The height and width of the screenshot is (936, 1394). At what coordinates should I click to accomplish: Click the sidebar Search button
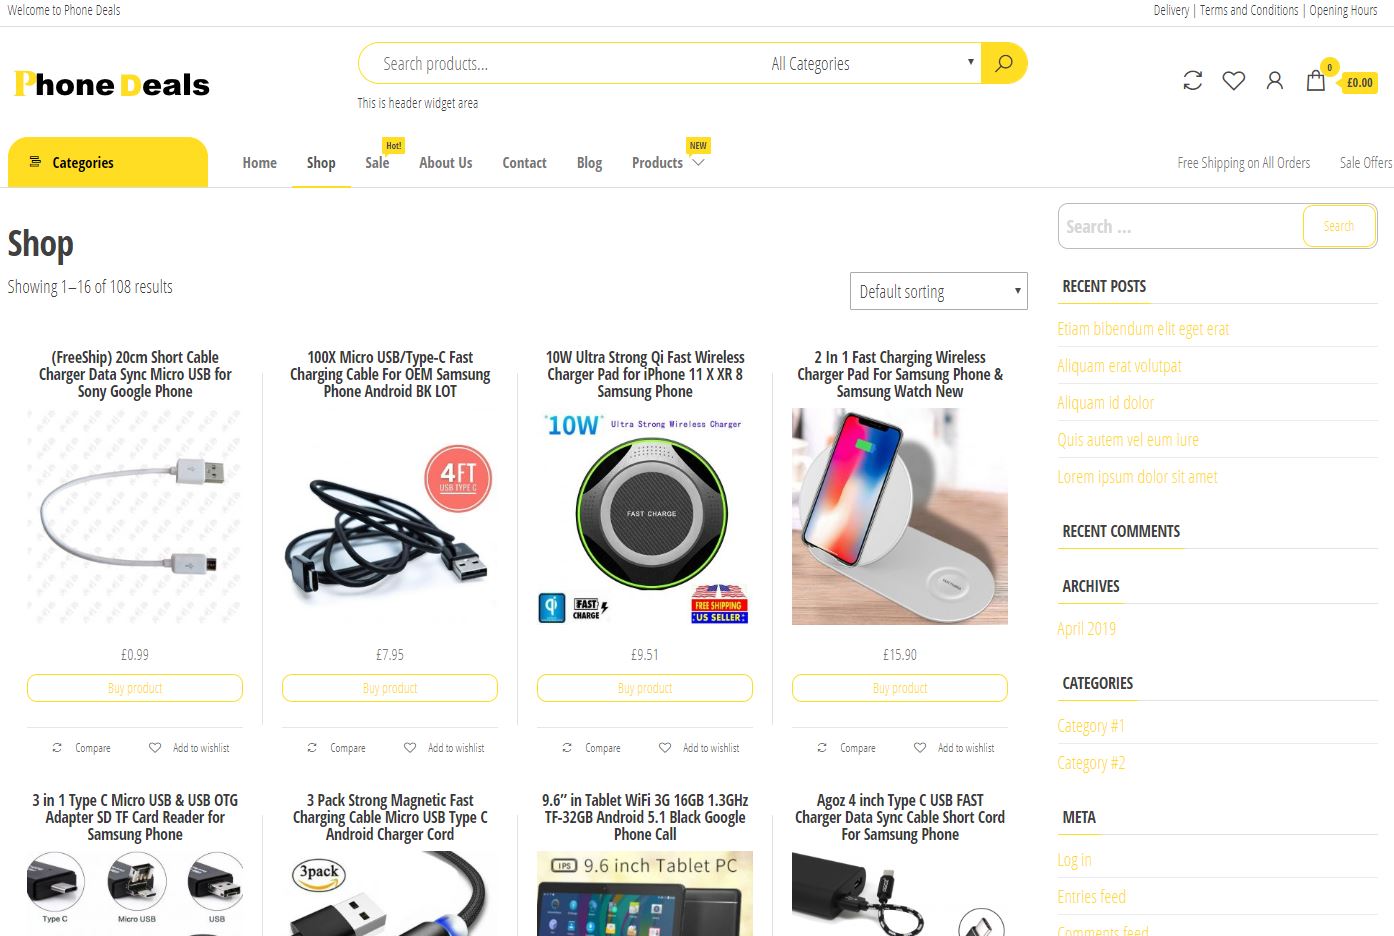1339,226
